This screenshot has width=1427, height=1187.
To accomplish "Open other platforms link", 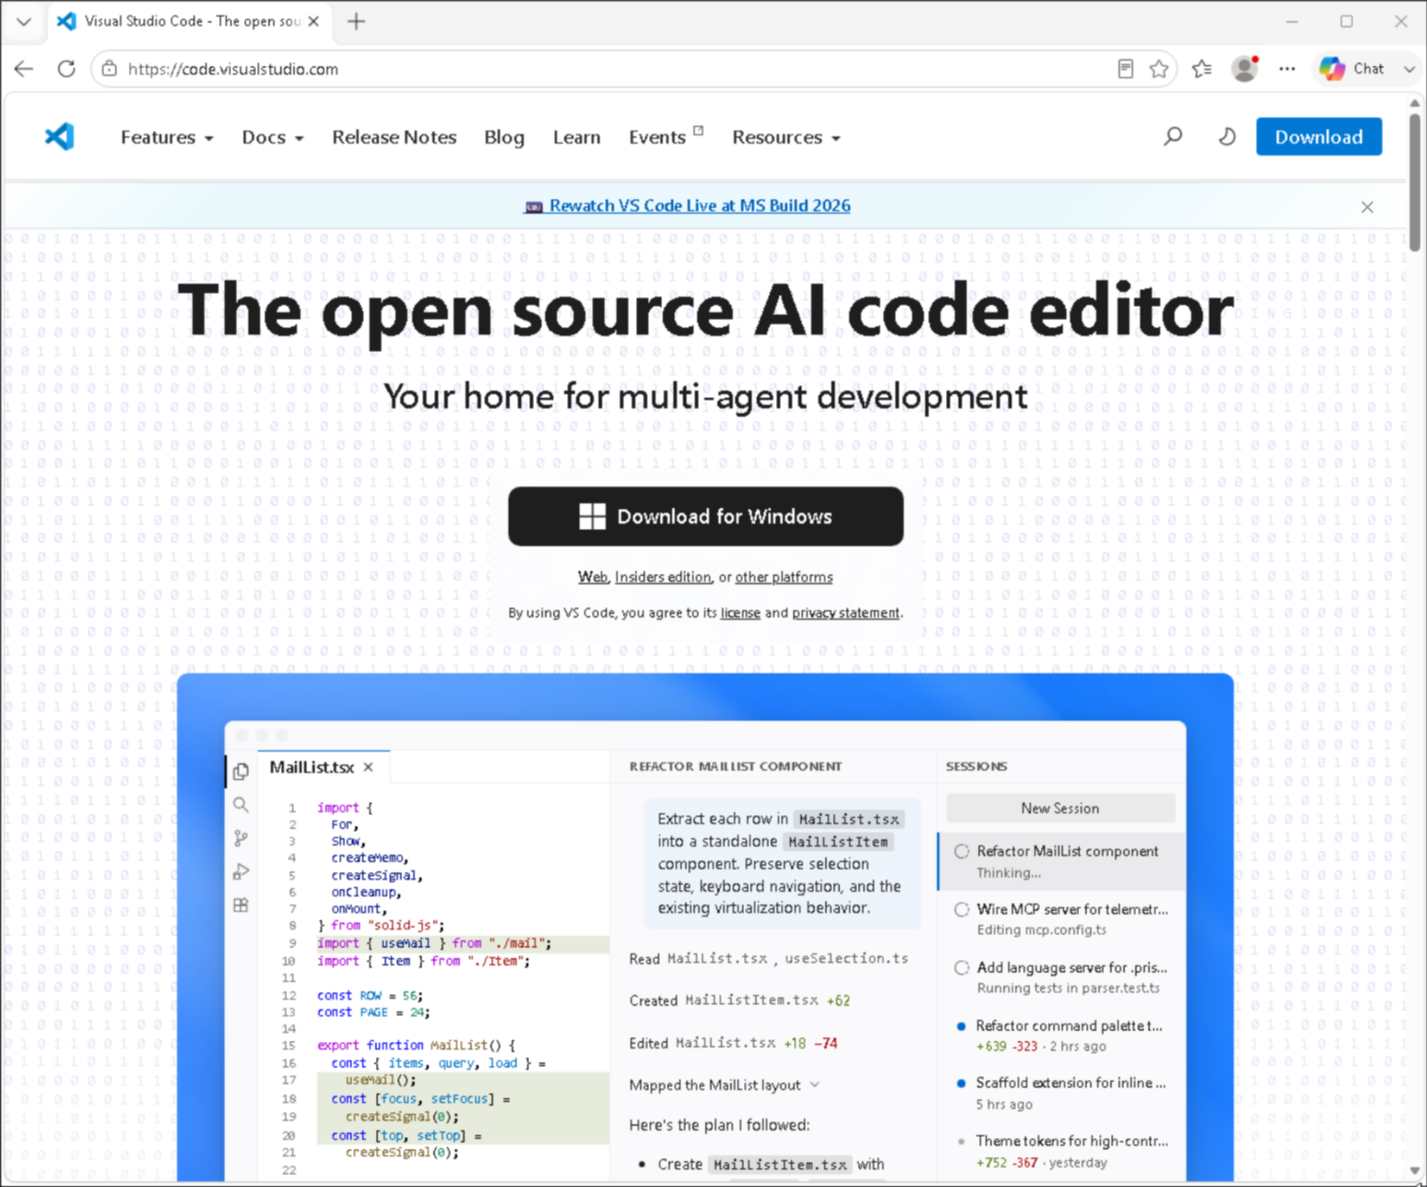I will [x=784, y=577].
